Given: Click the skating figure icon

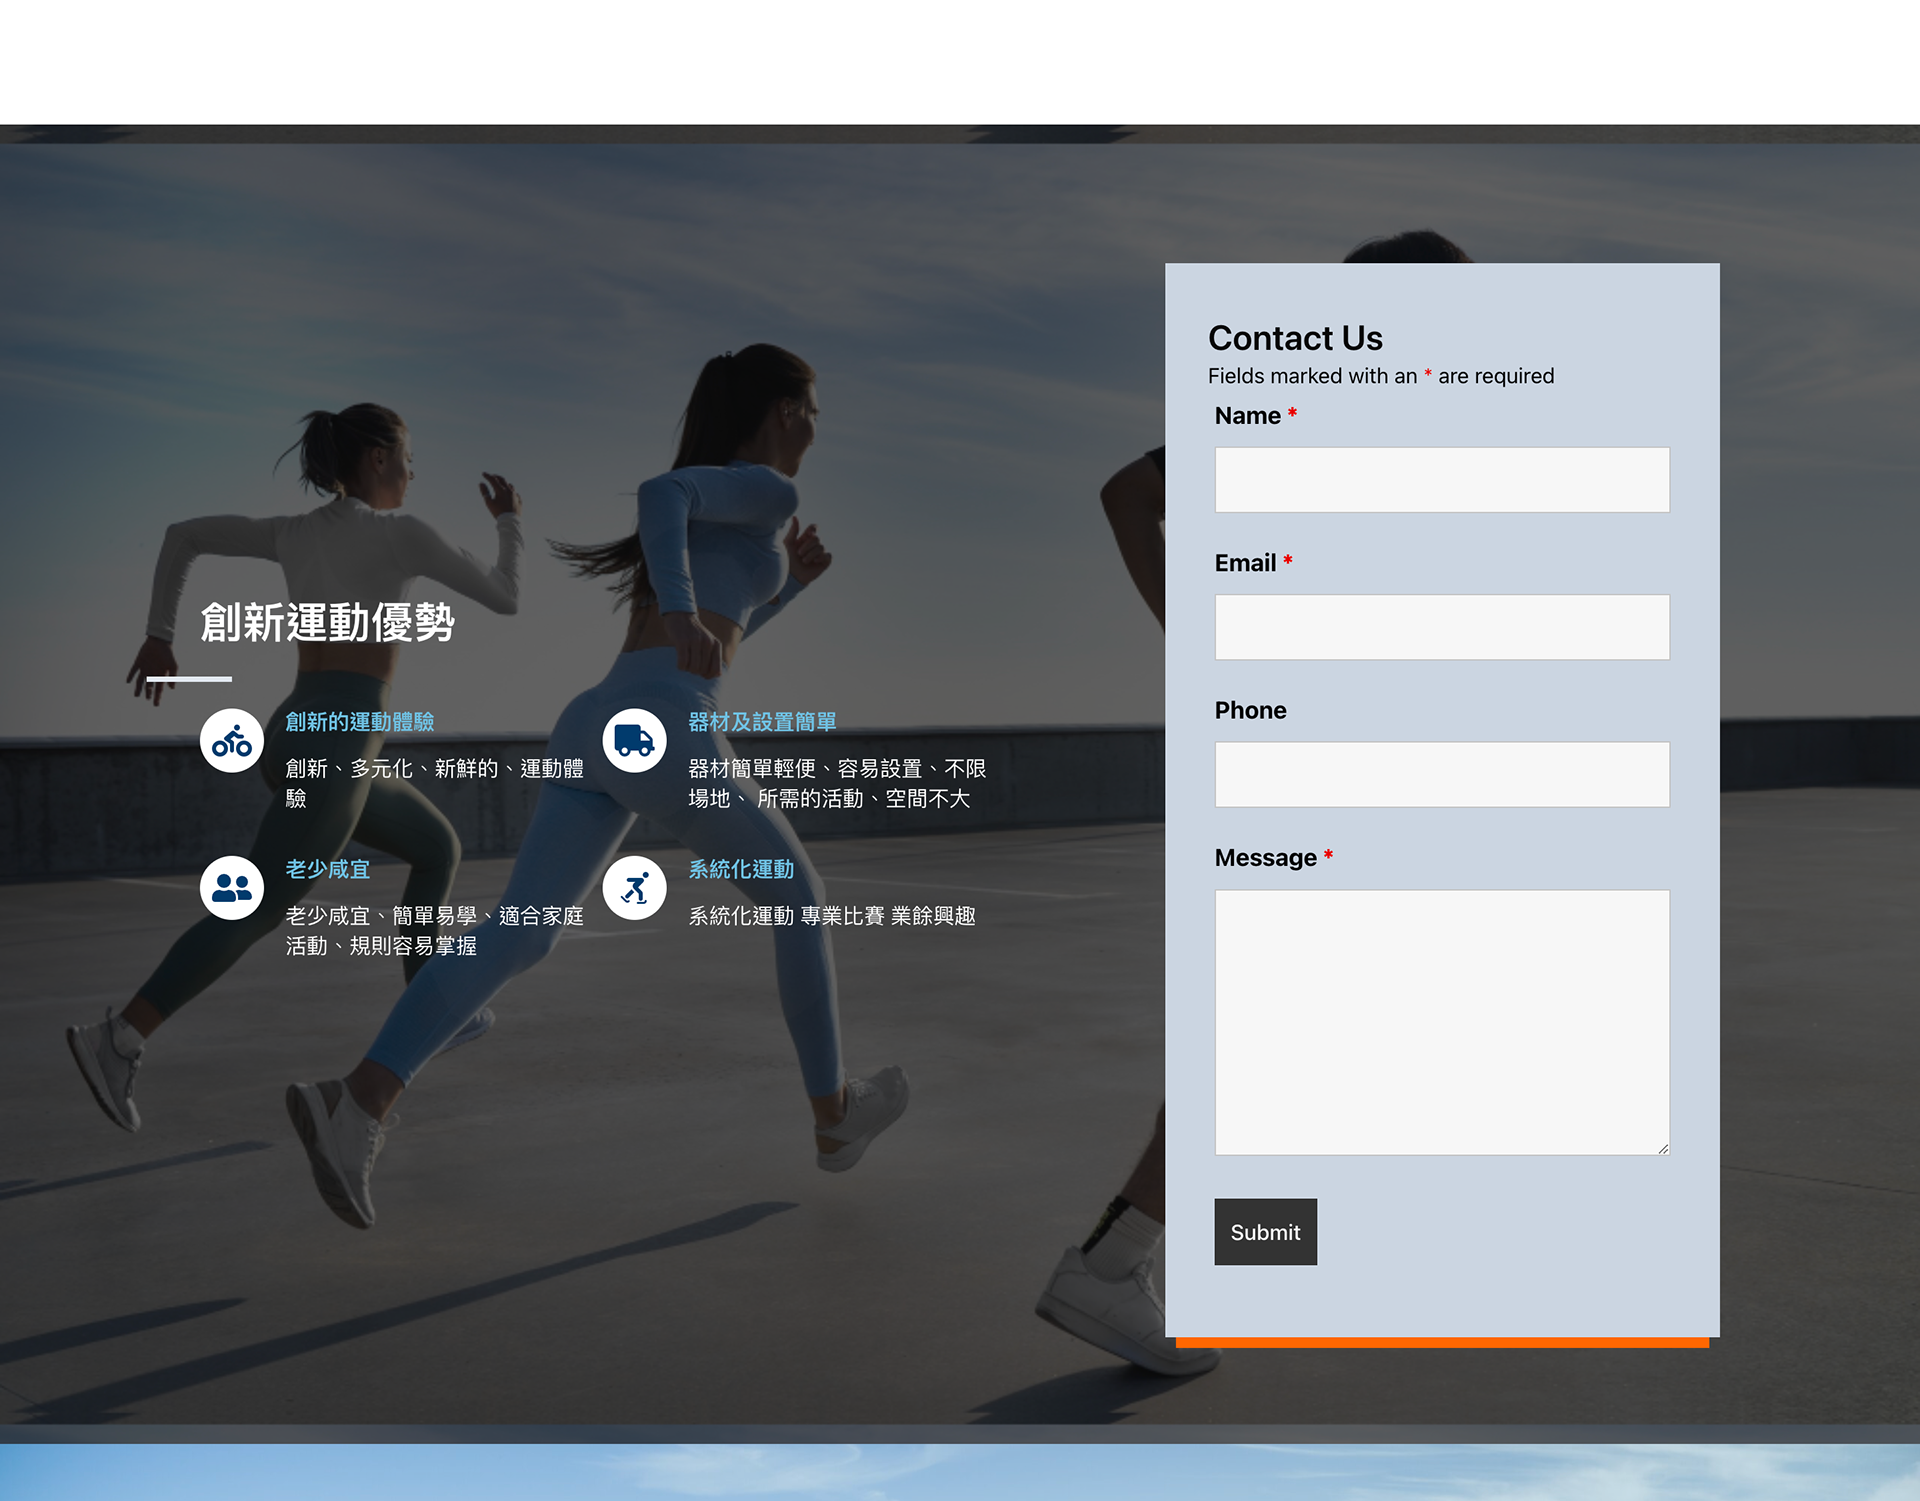Looking at the screenshot, I should pos(634,888).
